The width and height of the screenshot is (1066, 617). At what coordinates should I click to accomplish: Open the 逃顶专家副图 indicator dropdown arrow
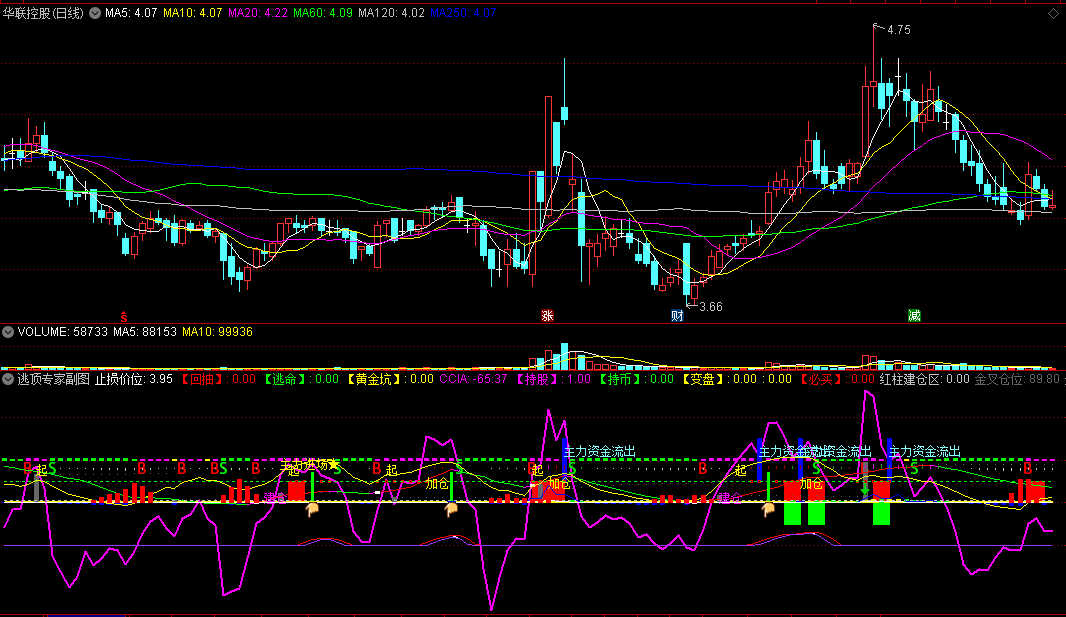coord(8,379)
